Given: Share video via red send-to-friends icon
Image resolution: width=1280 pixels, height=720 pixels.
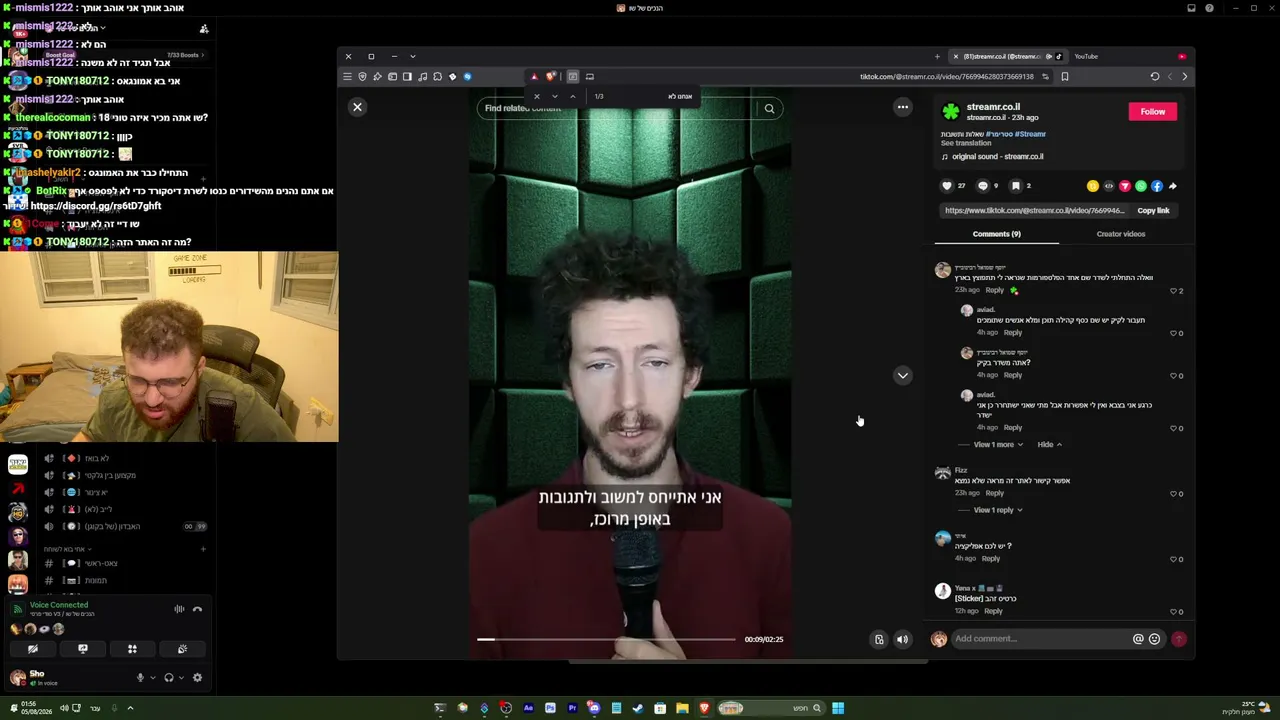Looking at the screenshot, I should pyautogui.click(x=1124, y=186).
